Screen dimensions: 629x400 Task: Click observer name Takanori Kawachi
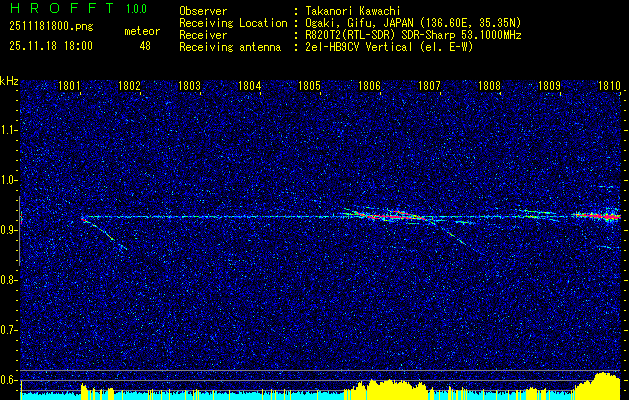pos(352,11)
